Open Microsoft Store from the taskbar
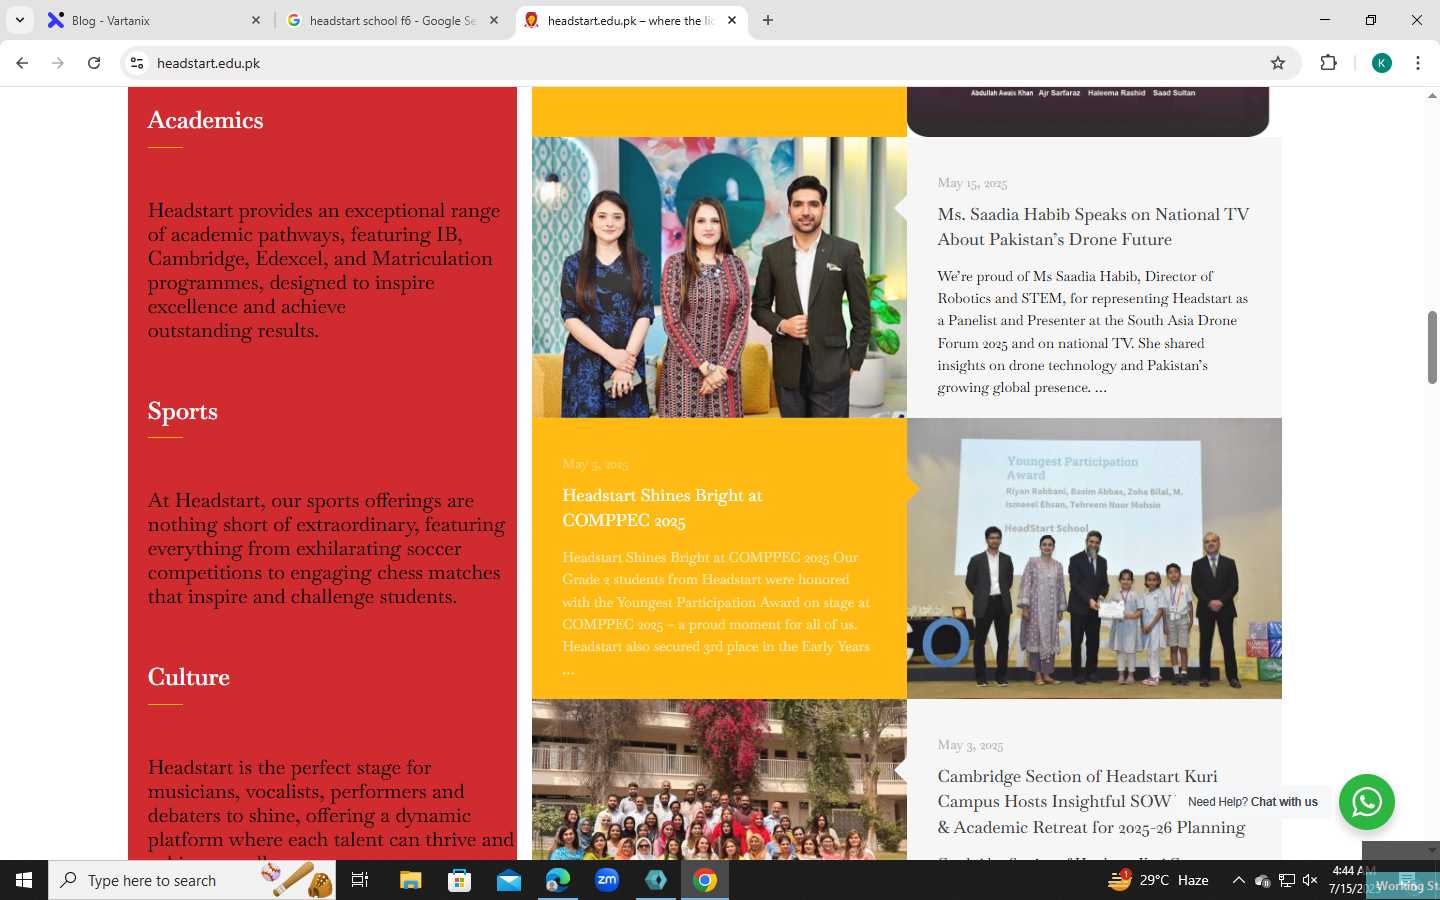Screen dimensions: 1440x900 [459, 880]
